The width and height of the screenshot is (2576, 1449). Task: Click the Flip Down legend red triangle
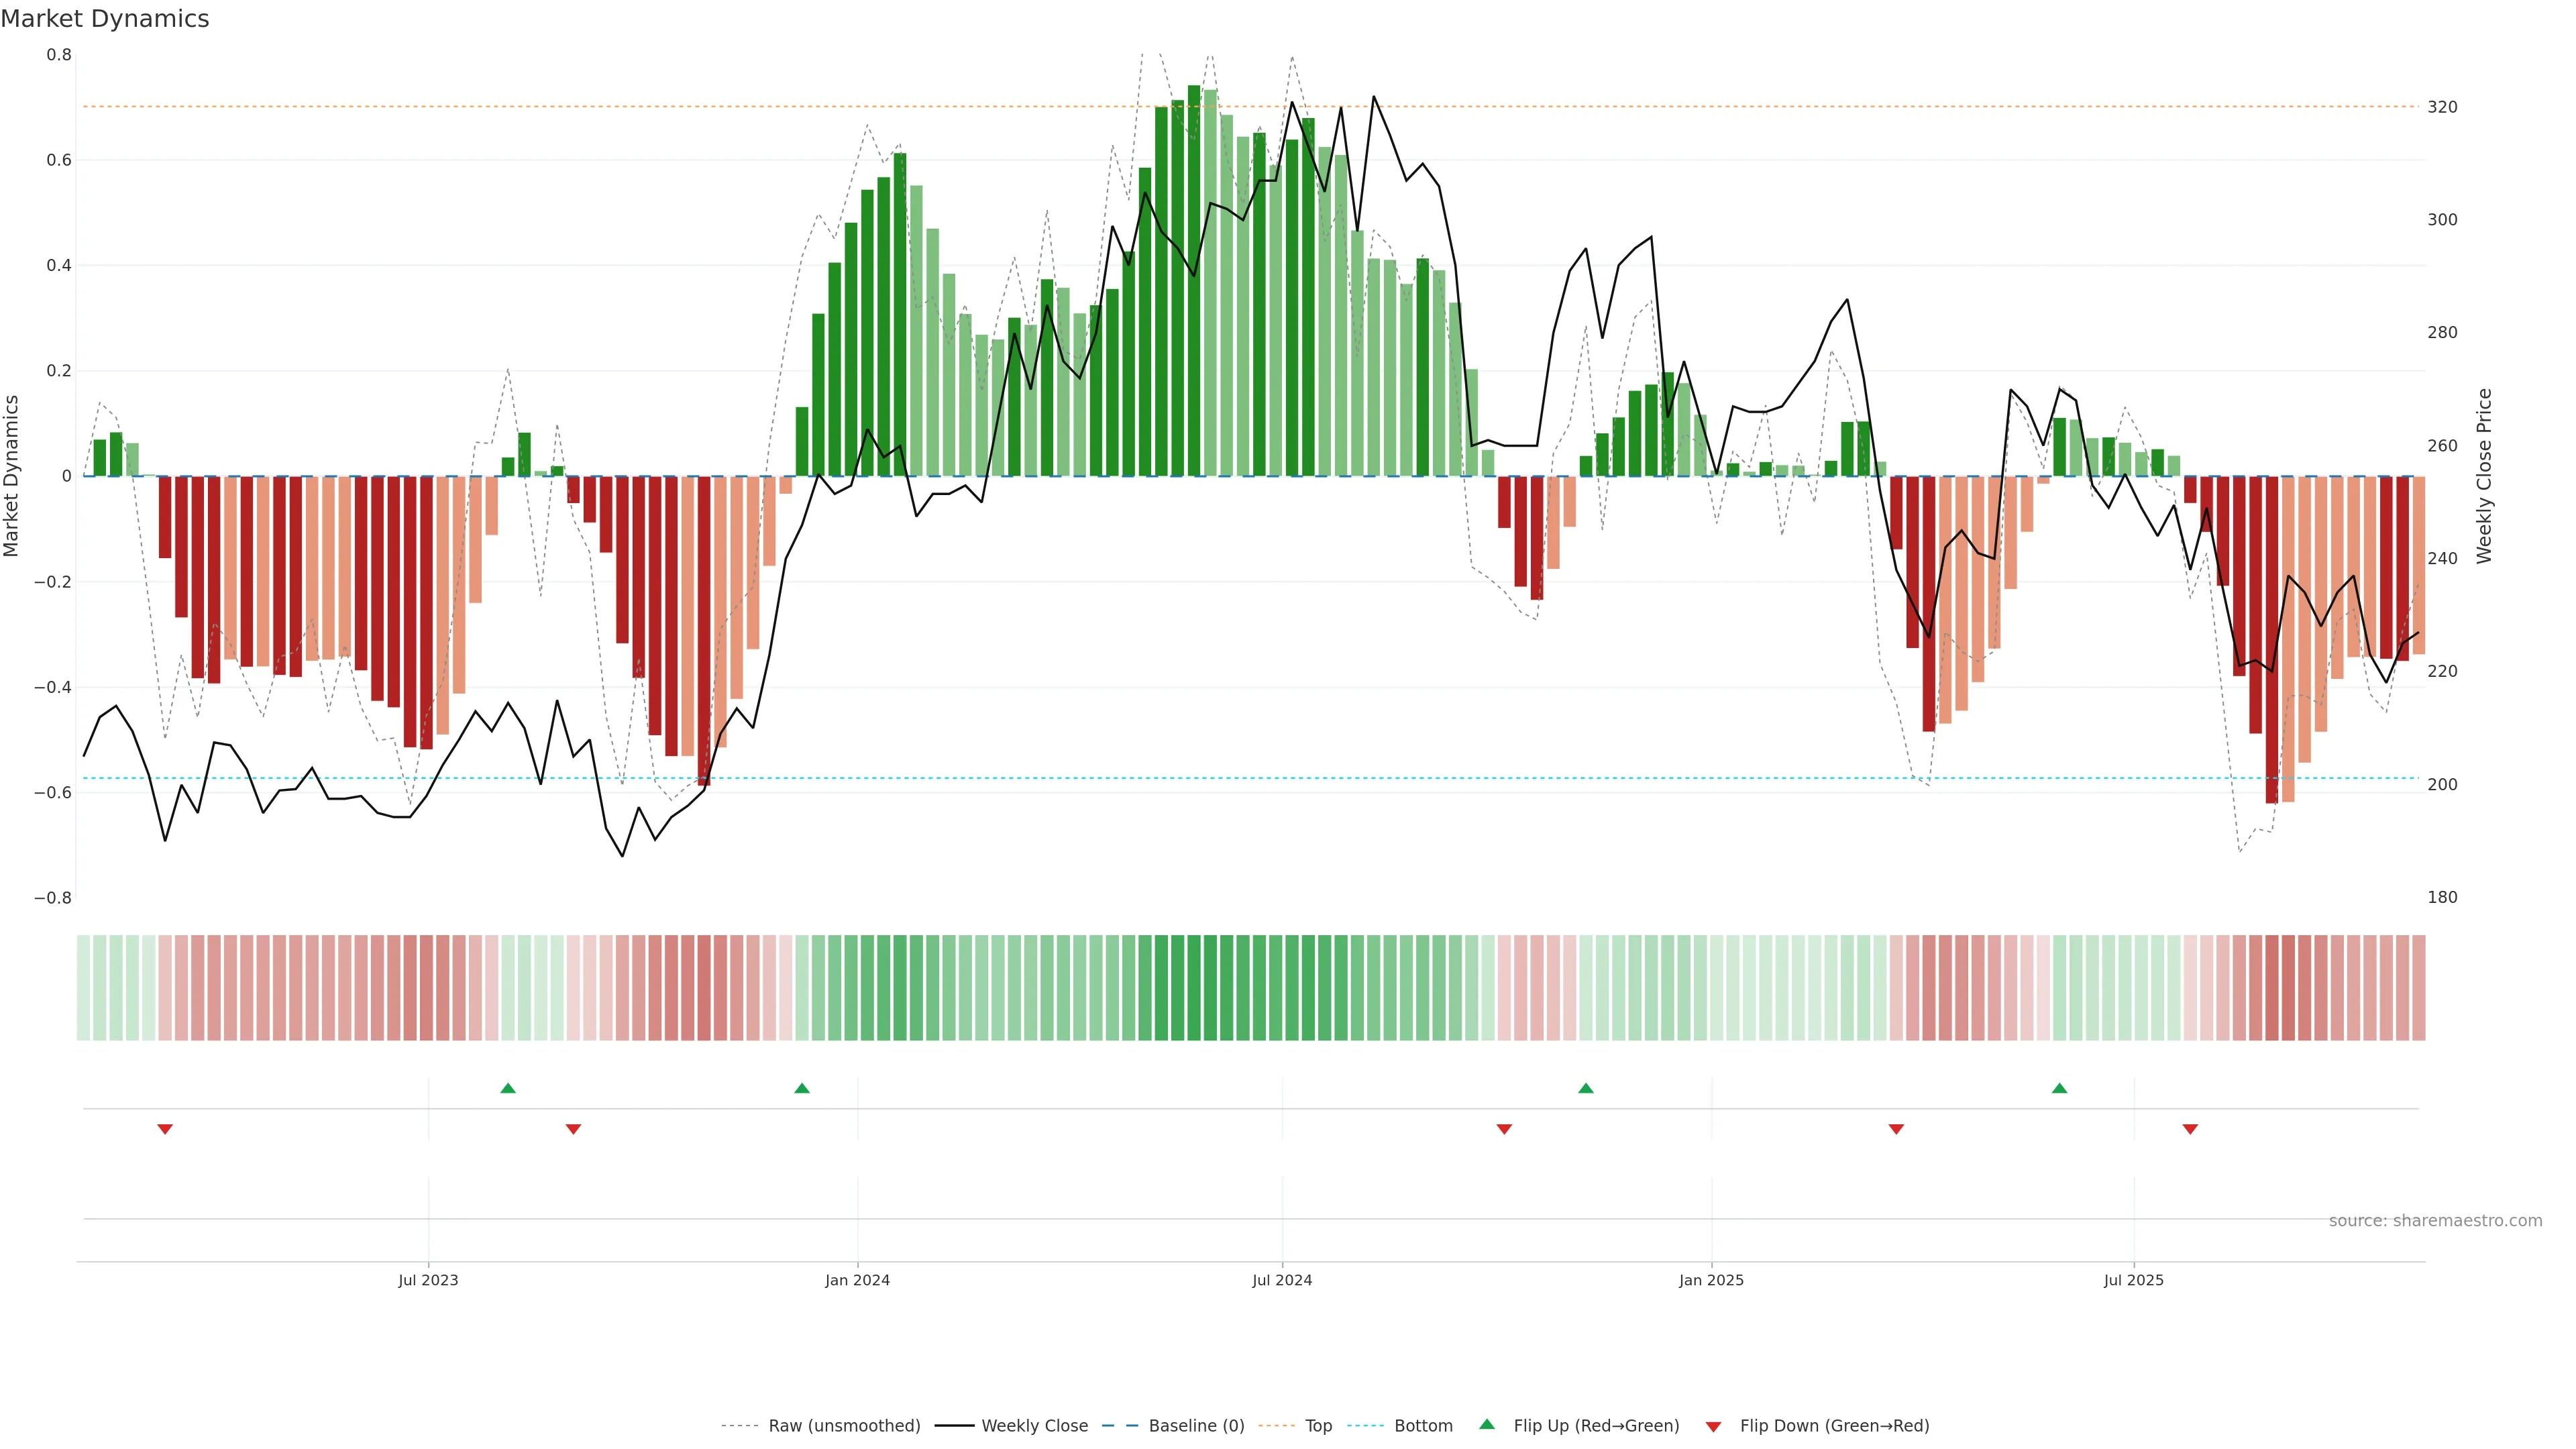[x=1713, y=1426]
